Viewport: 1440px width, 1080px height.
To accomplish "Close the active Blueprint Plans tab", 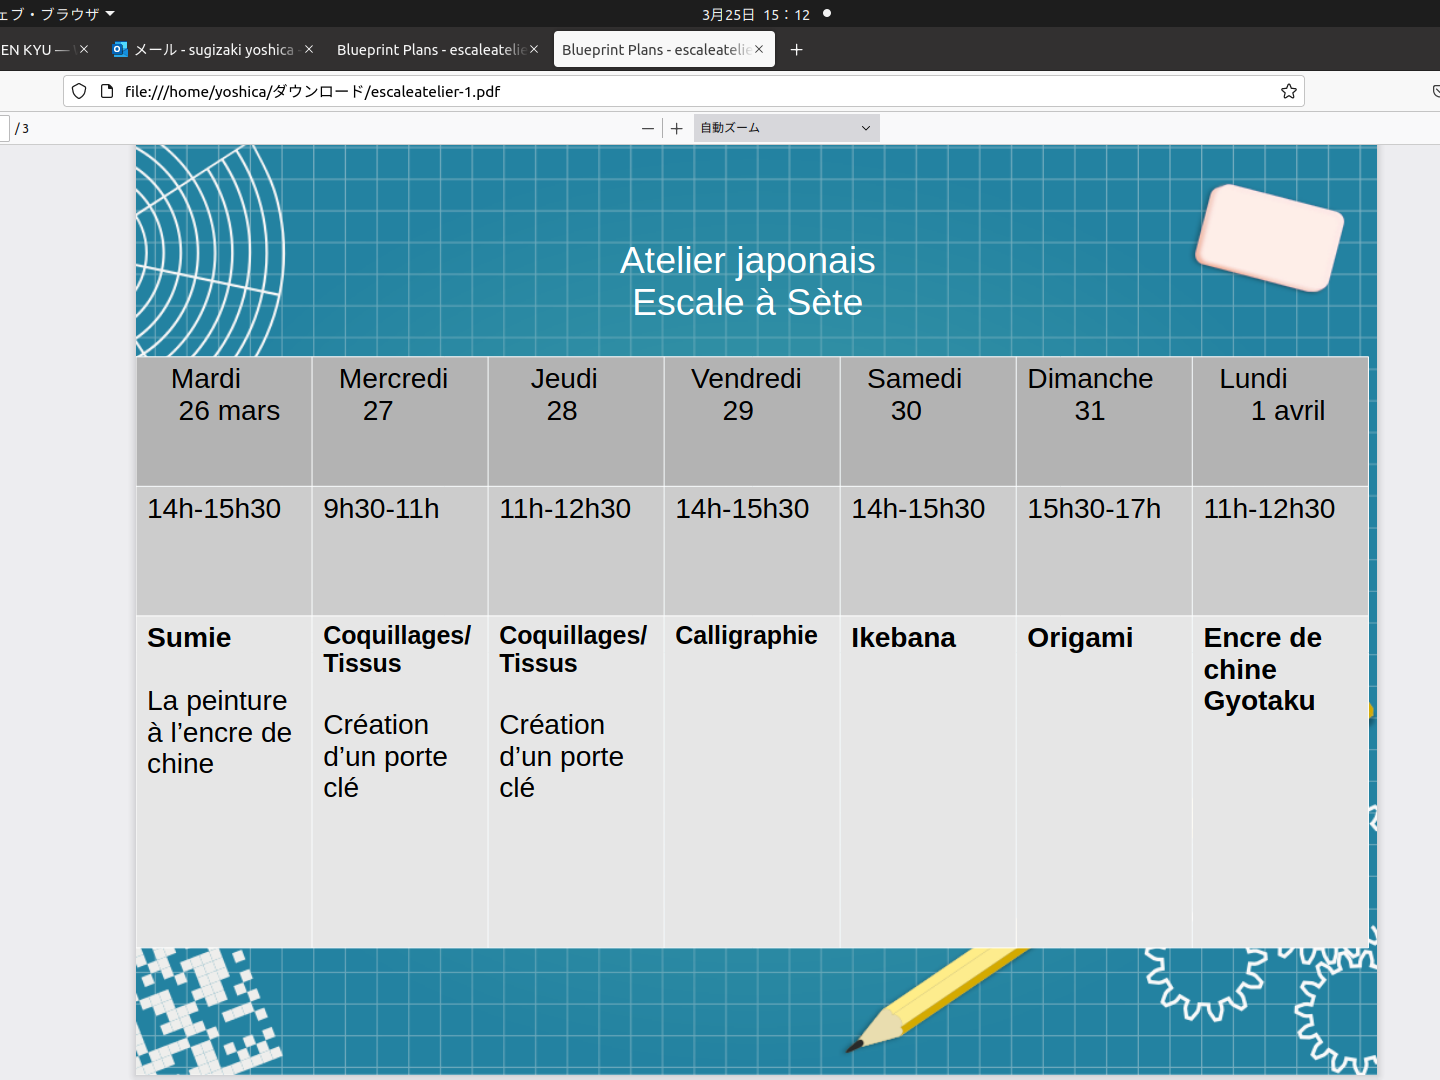I will pyautogui.click(x=759, y=49).
